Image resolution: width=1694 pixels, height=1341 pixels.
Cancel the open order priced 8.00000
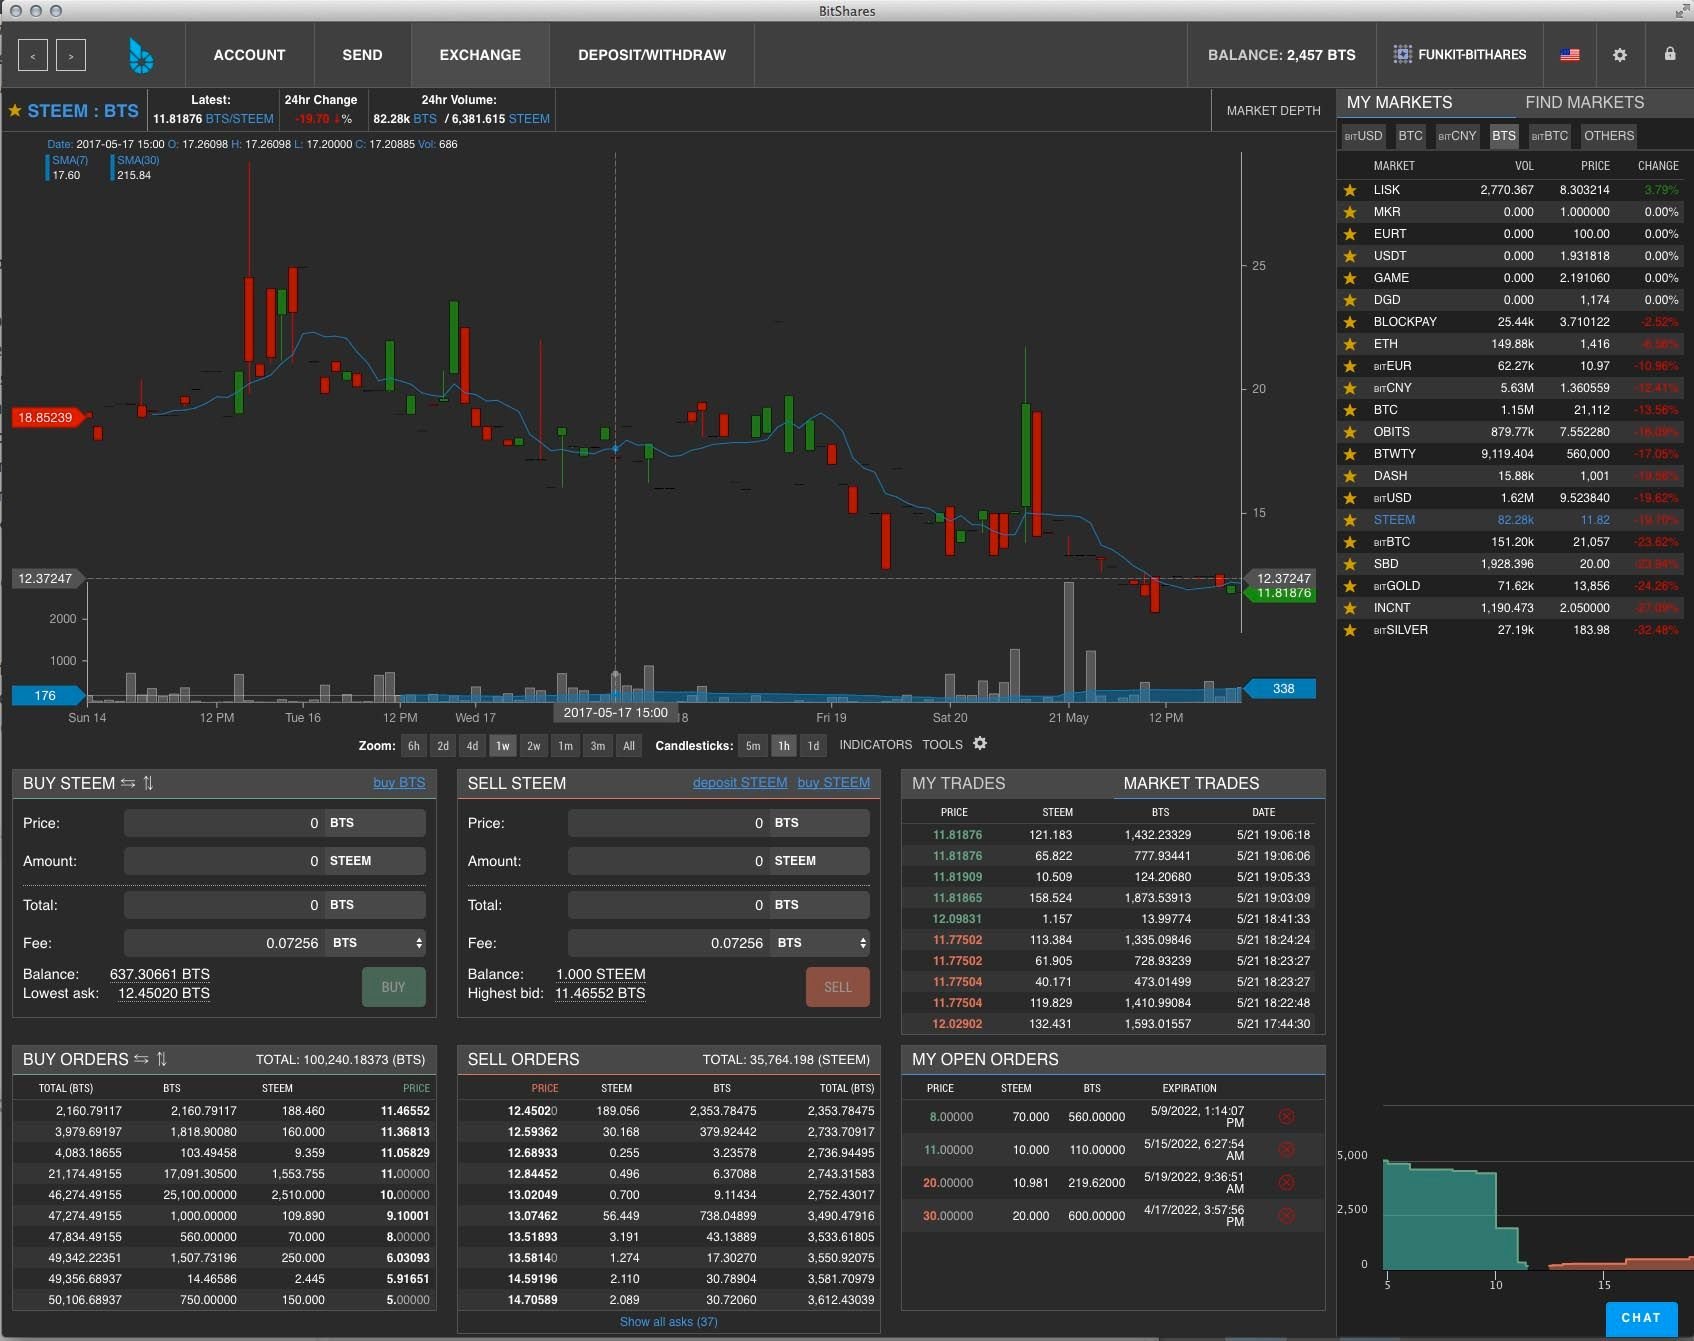point(1287,1116)
